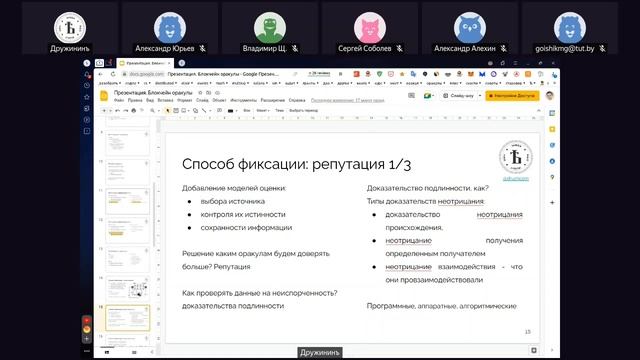Switch to grid view at bottom left
This screenshot has width=640, height=360.
[x=134, y=352]
